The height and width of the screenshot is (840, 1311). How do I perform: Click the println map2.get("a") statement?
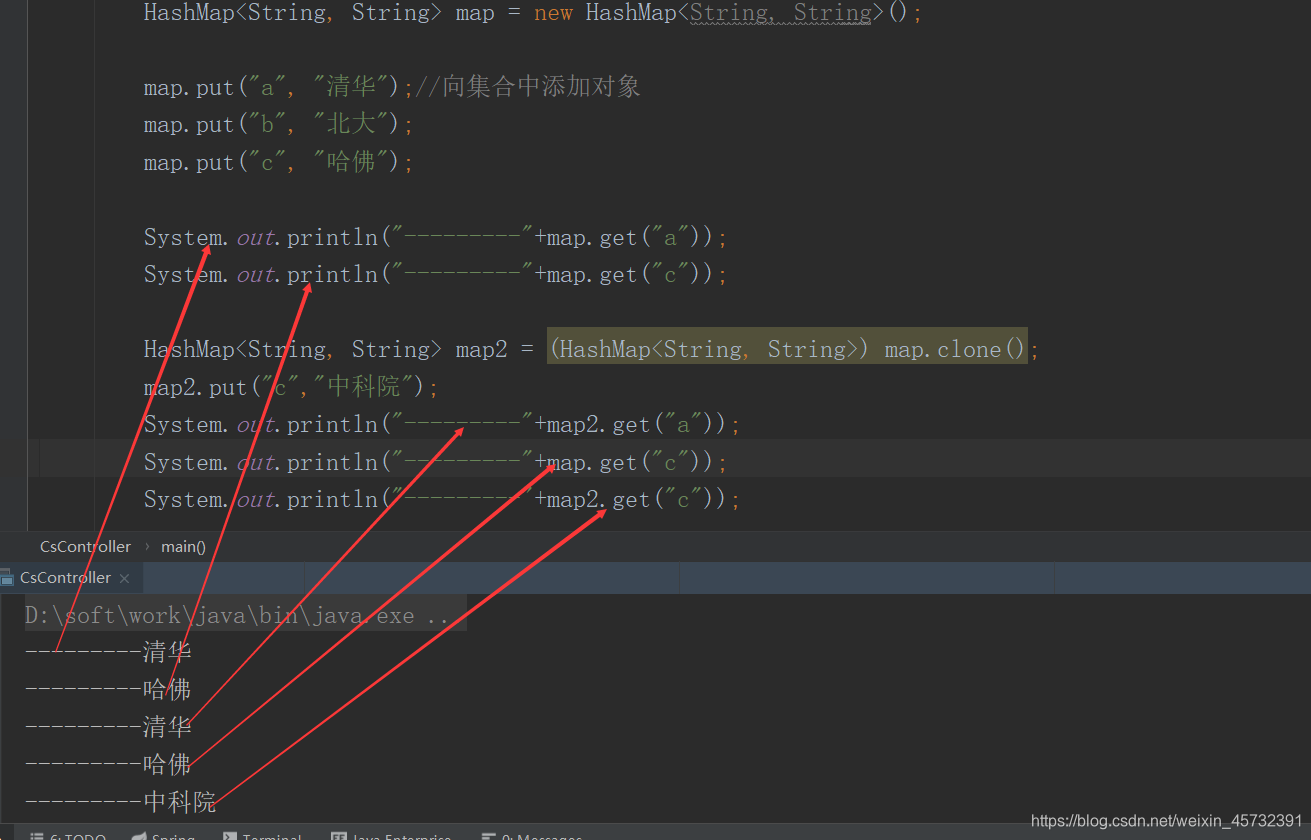[441, 424]
